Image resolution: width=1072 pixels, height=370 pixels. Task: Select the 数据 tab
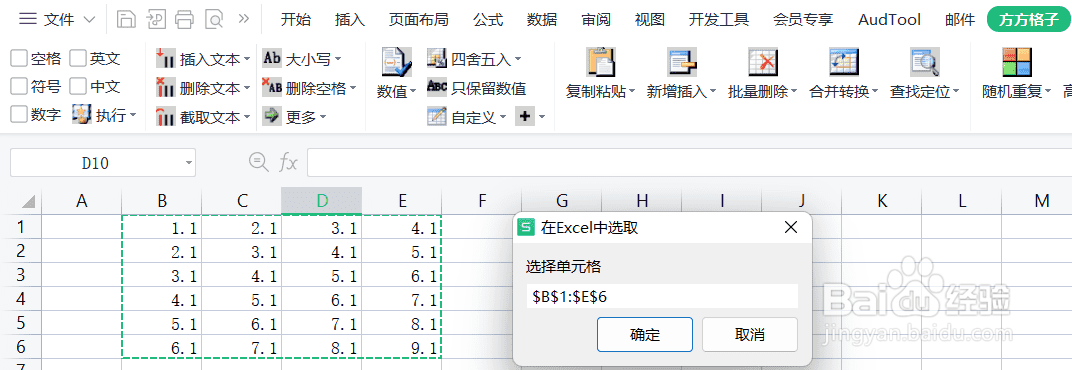tap(542, 20)
